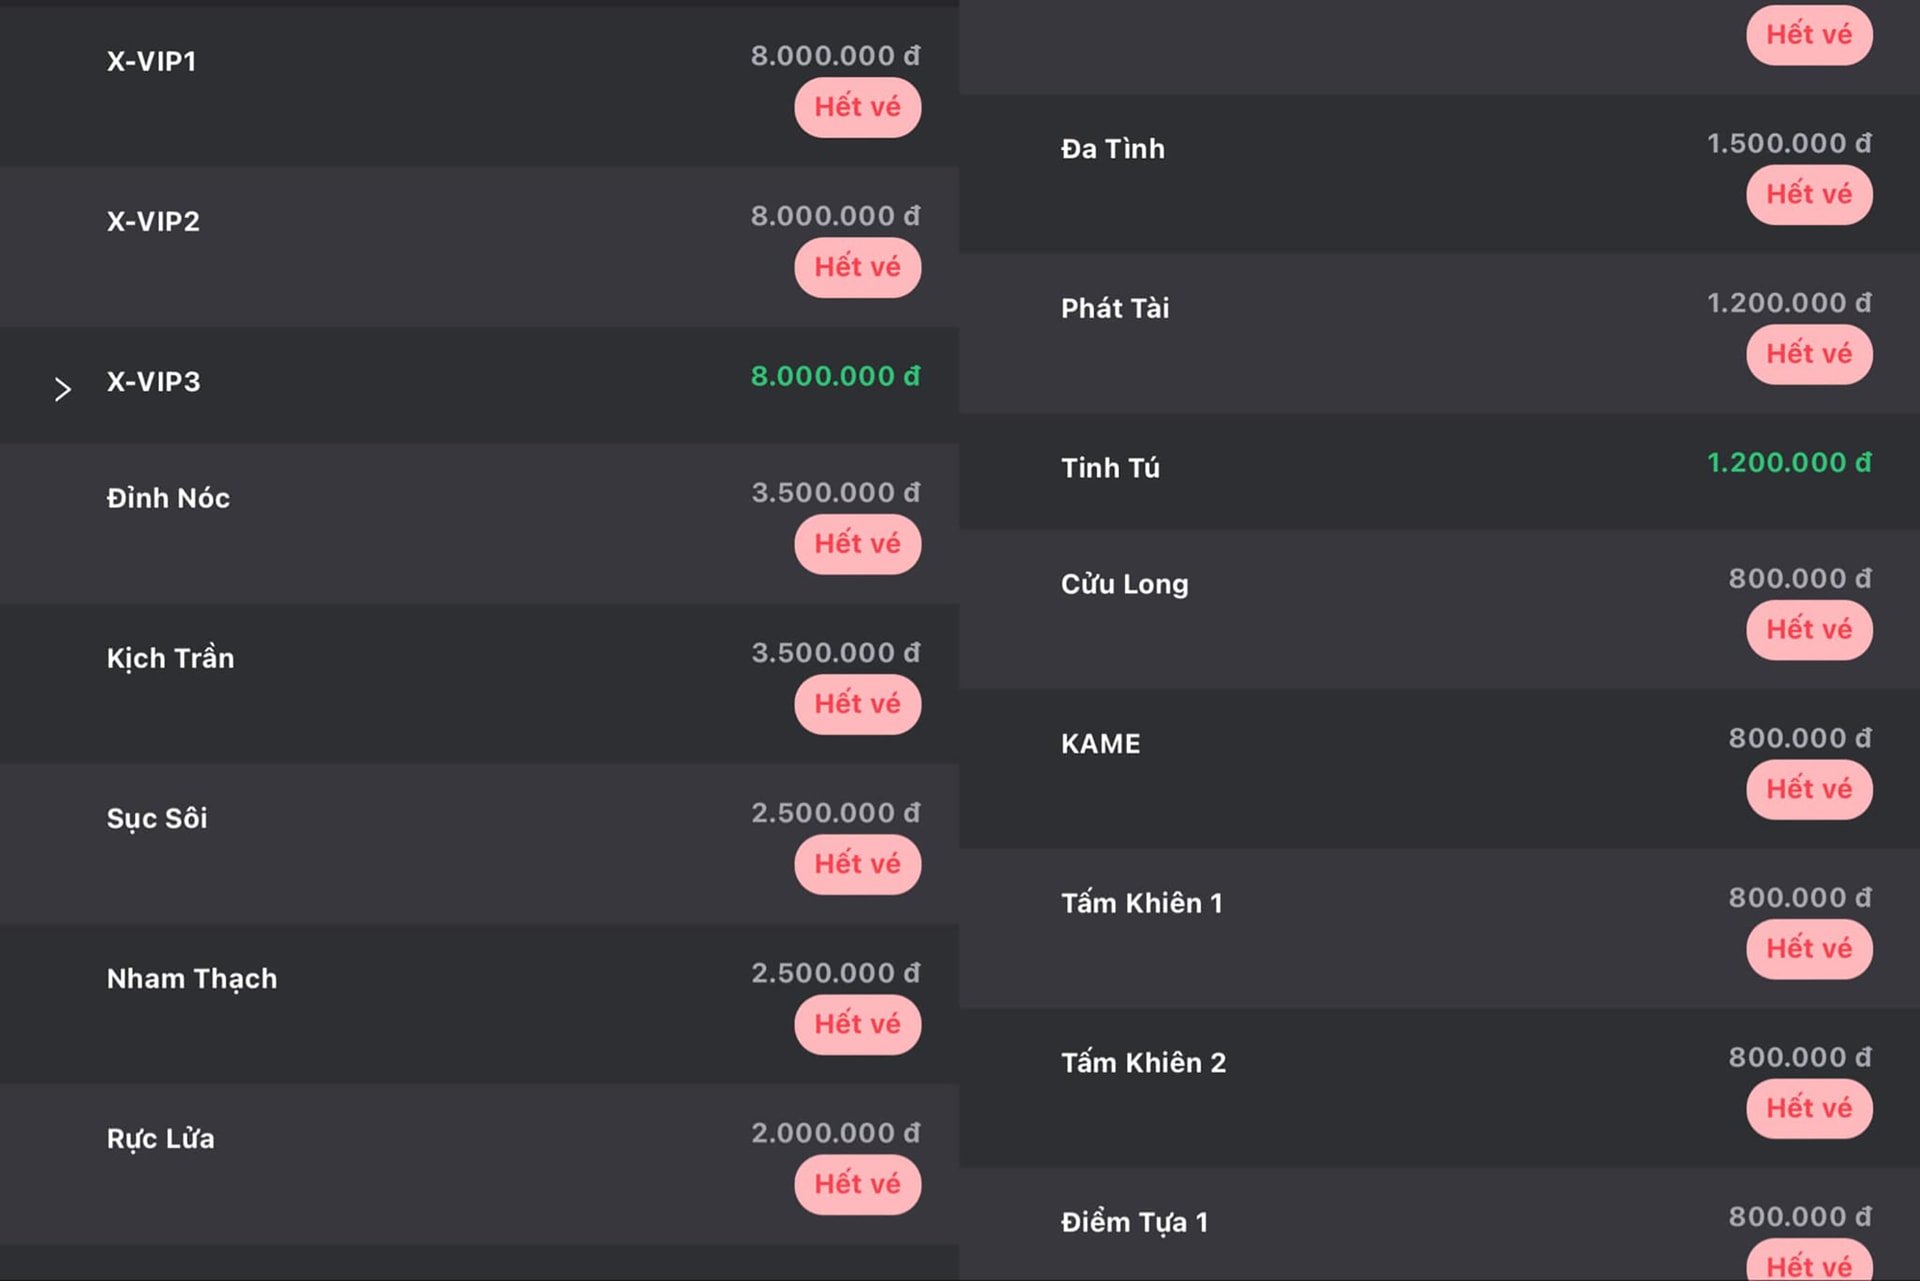The image size is (1920, 1281).
Task: Click the Hết vé badge for Phát Tài
Action: pyautogui.click(x=1809, y=354)
